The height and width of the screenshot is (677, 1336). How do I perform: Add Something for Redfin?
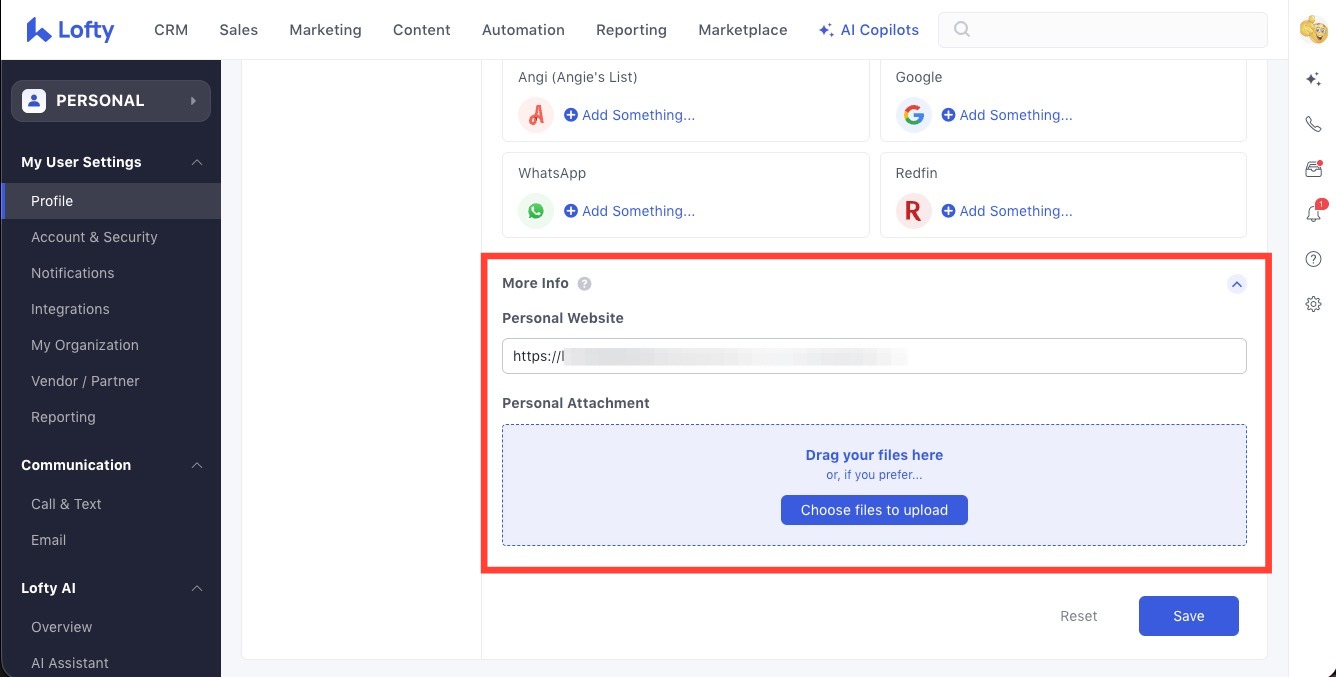[1007, 211]
